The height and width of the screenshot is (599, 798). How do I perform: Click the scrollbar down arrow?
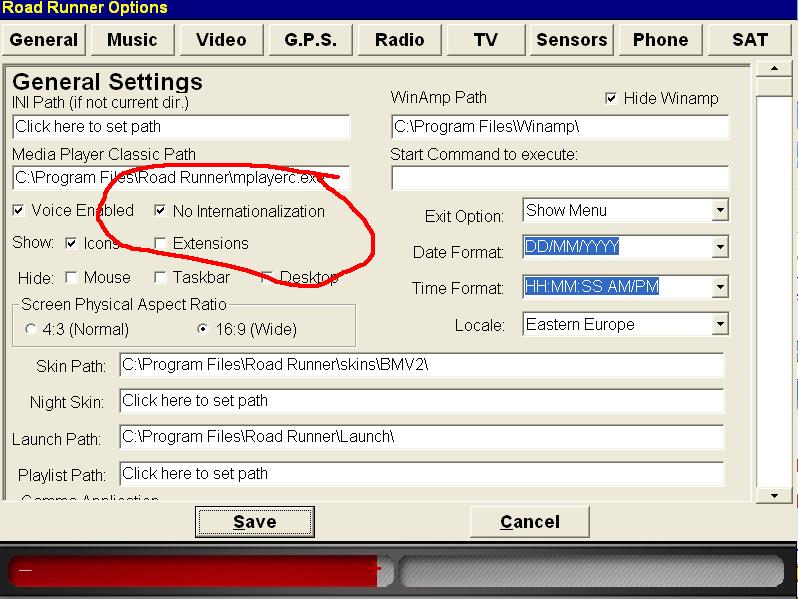773,495
